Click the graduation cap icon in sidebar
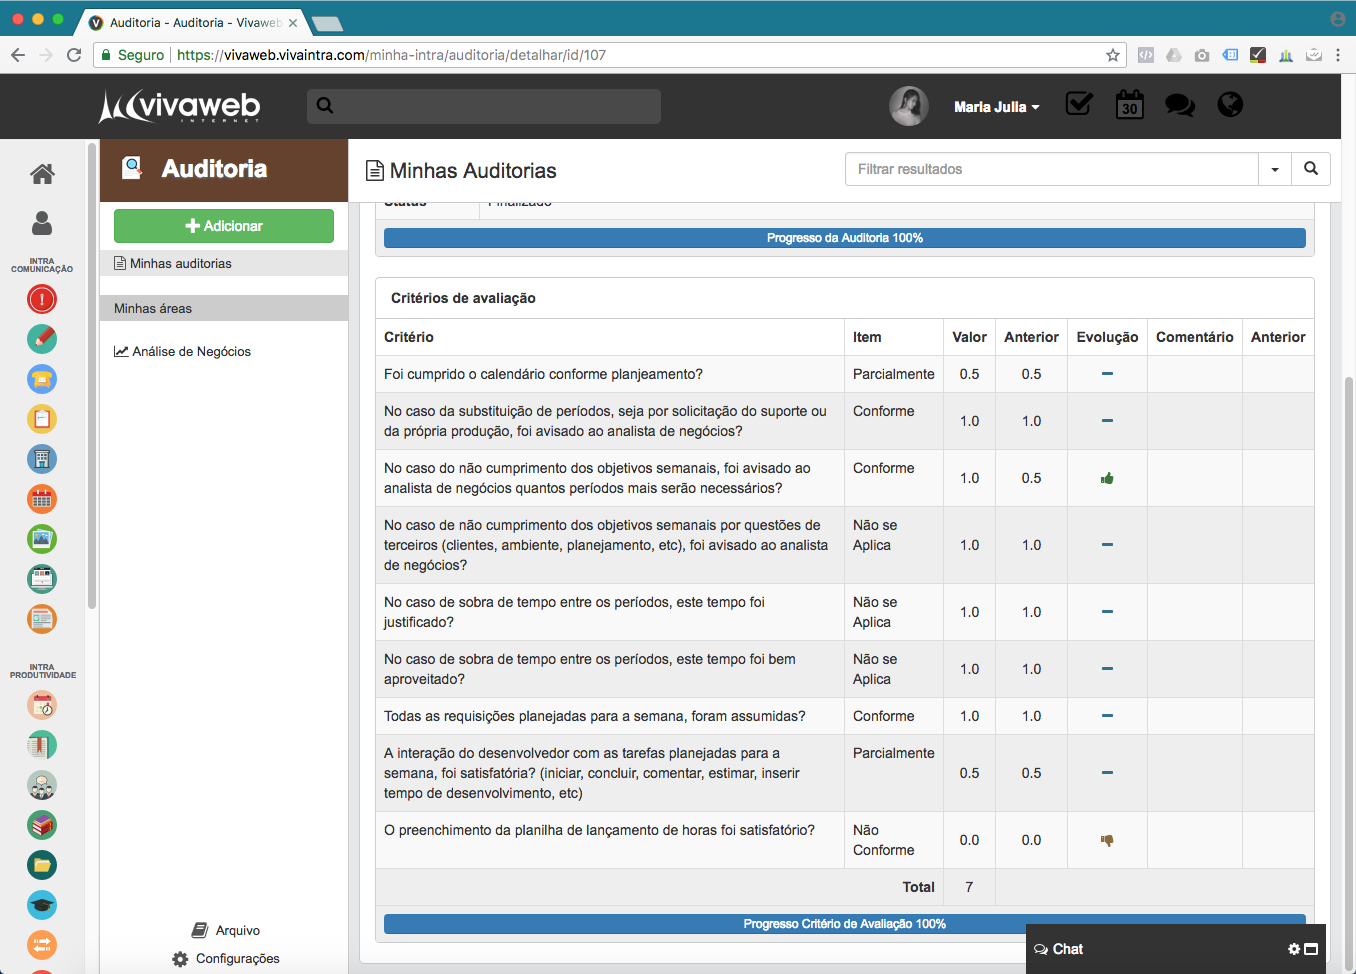Viewport: 1356px width, 974px height. tap(42, 905)
